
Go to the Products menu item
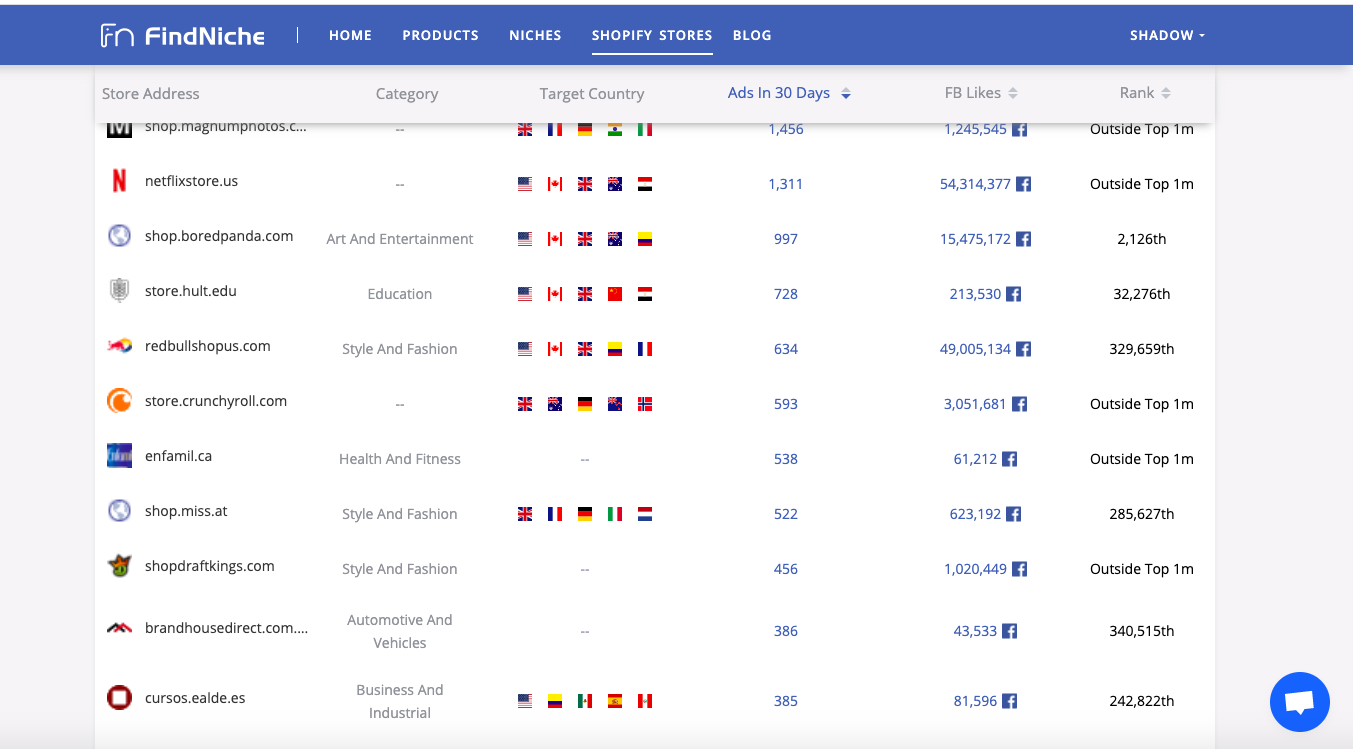coord(440,35)
